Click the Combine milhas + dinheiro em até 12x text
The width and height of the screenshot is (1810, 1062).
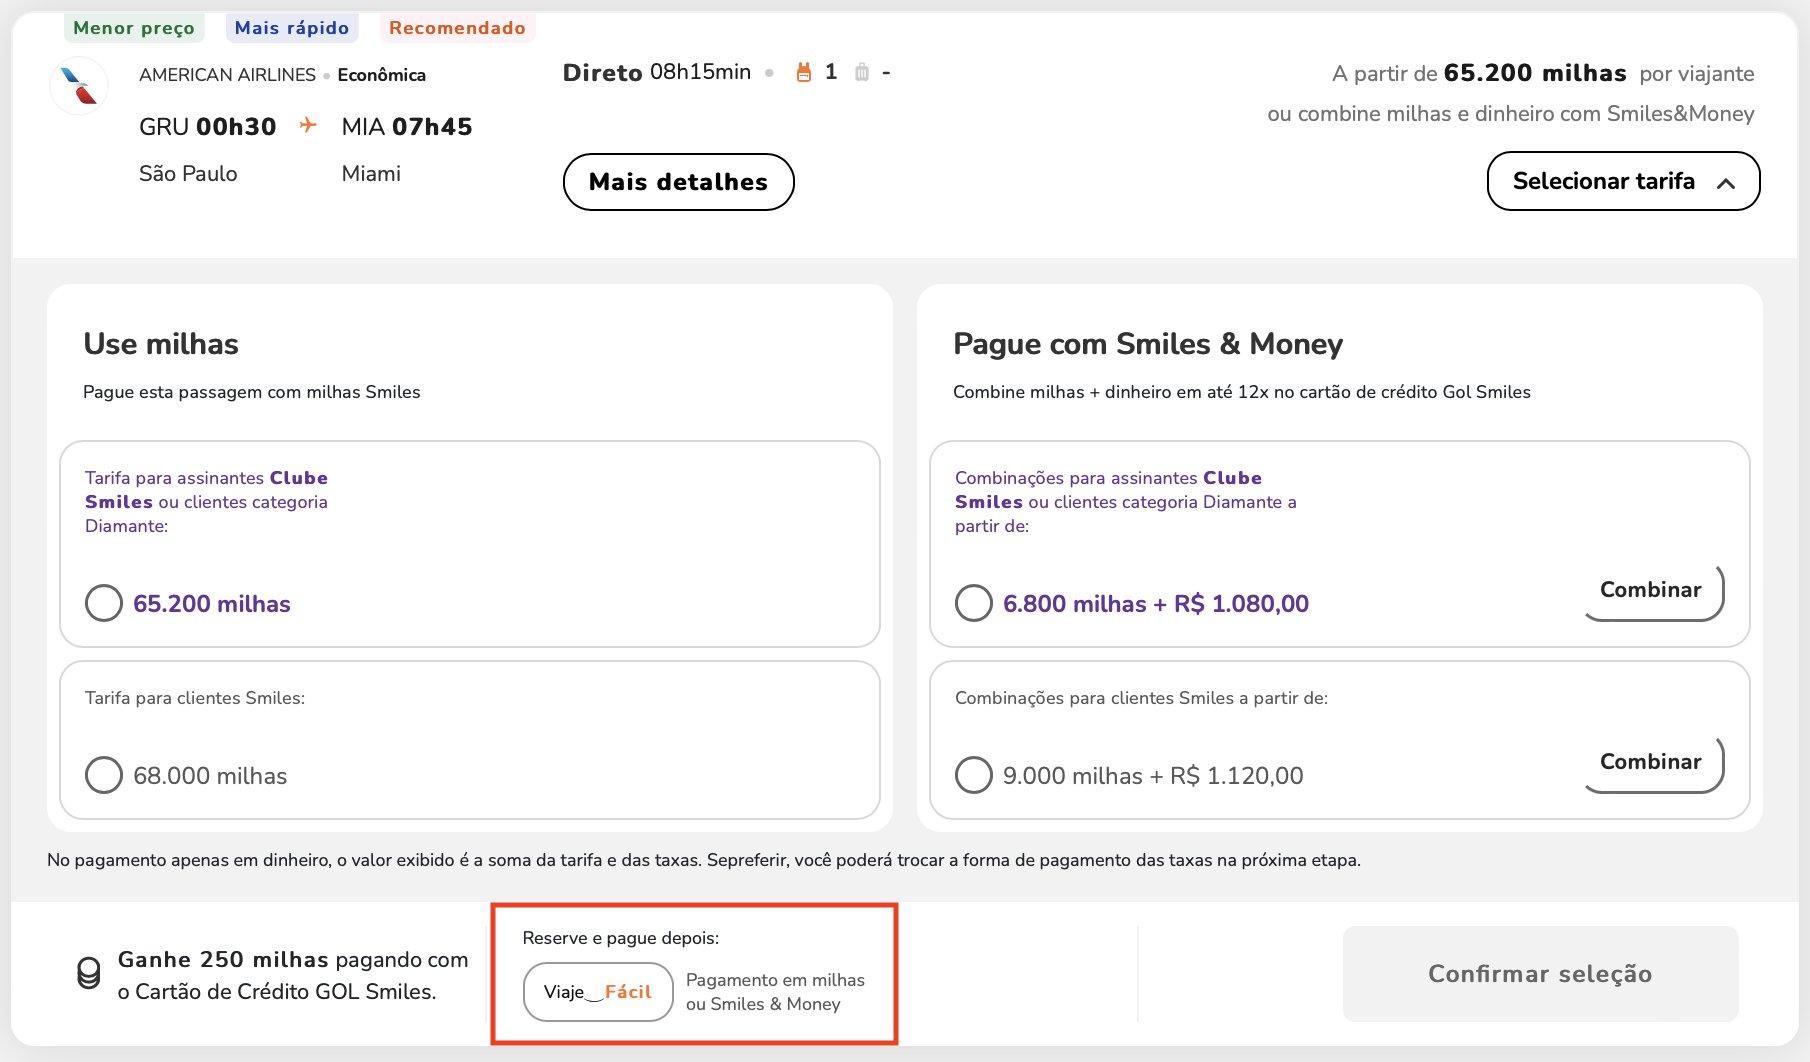pos(1242,392)
